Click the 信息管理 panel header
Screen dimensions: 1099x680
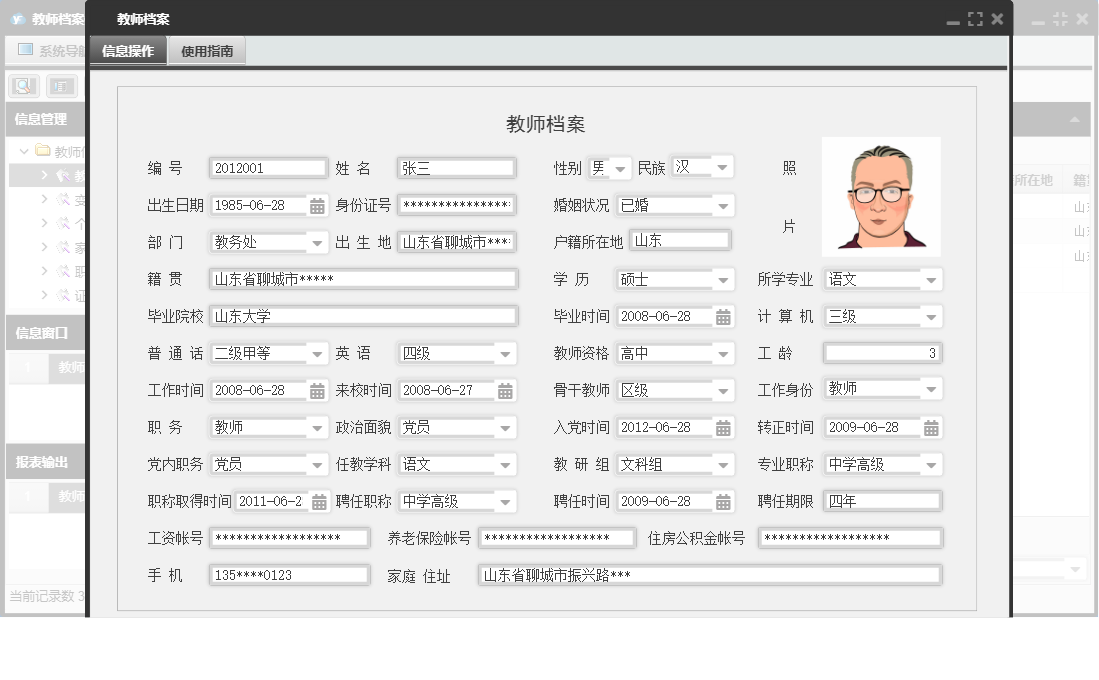40,120
